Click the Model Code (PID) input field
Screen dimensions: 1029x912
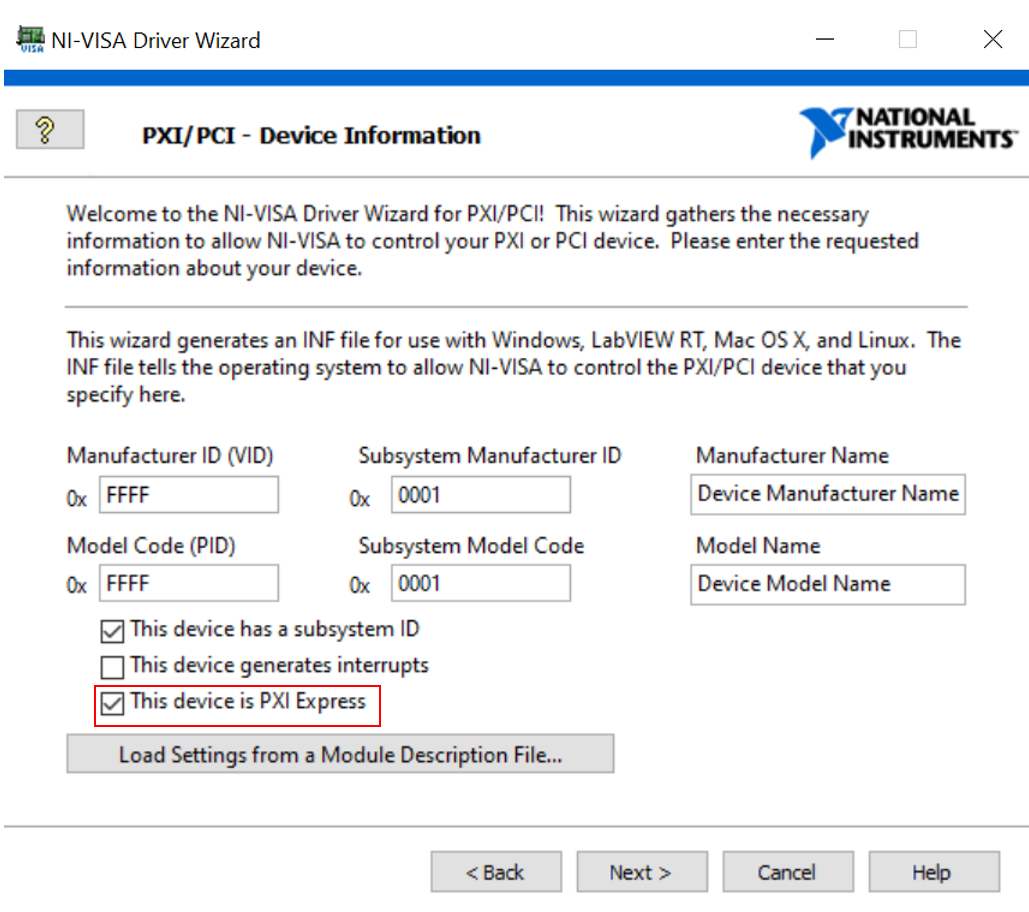[x=189, y=583]
